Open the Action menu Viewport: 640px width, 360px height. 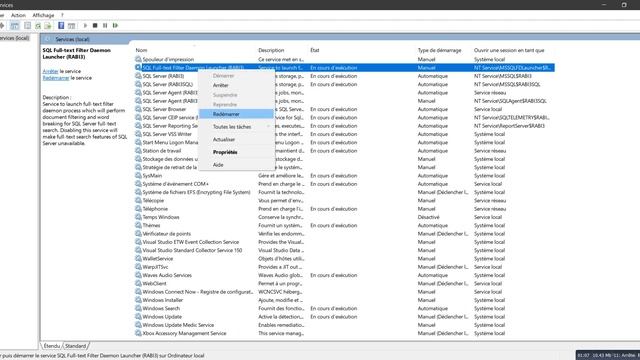(18, 15)
